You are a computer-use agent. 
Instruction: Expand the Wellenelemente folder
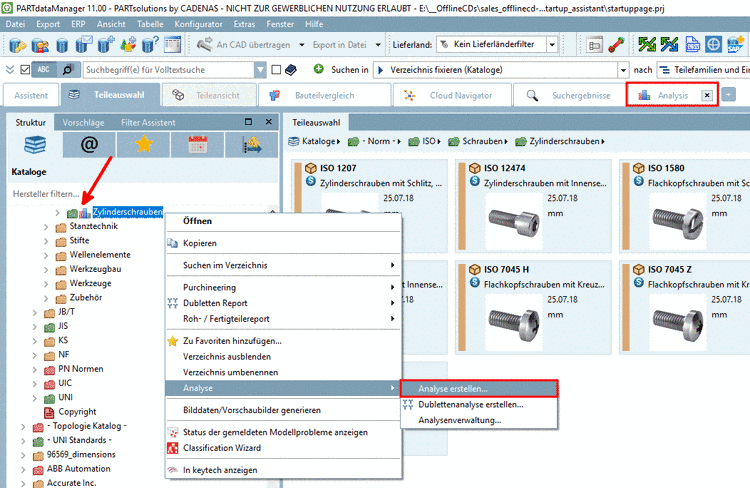[46, 255]
